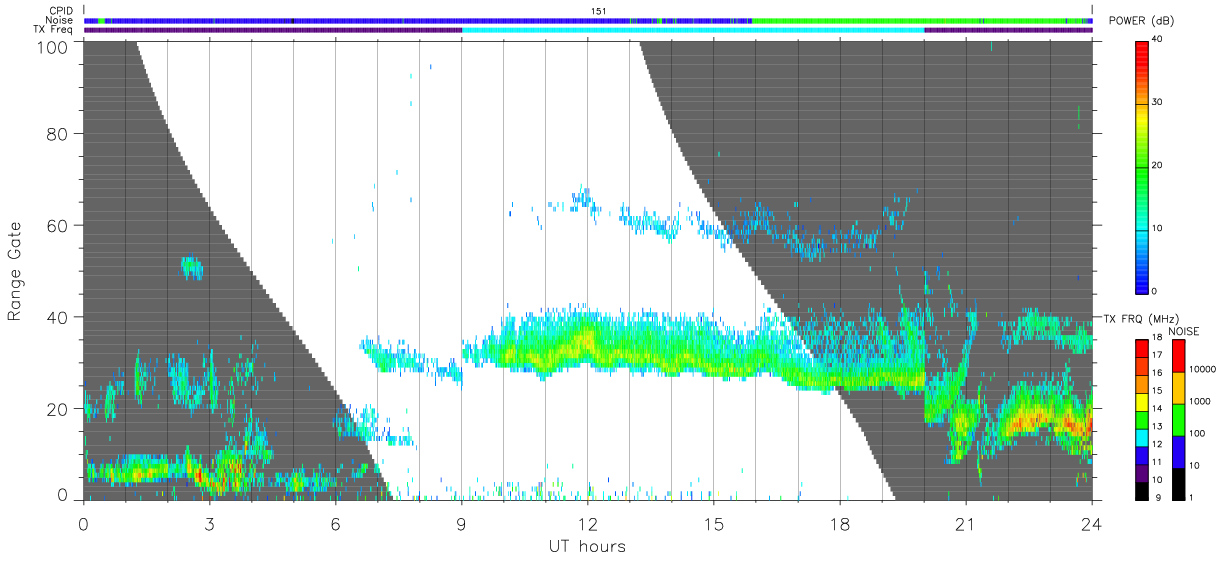Click the orange segment of the NOISE colorbar
This screenshot has width=1228, height=567.
(x=1179, y=387)
